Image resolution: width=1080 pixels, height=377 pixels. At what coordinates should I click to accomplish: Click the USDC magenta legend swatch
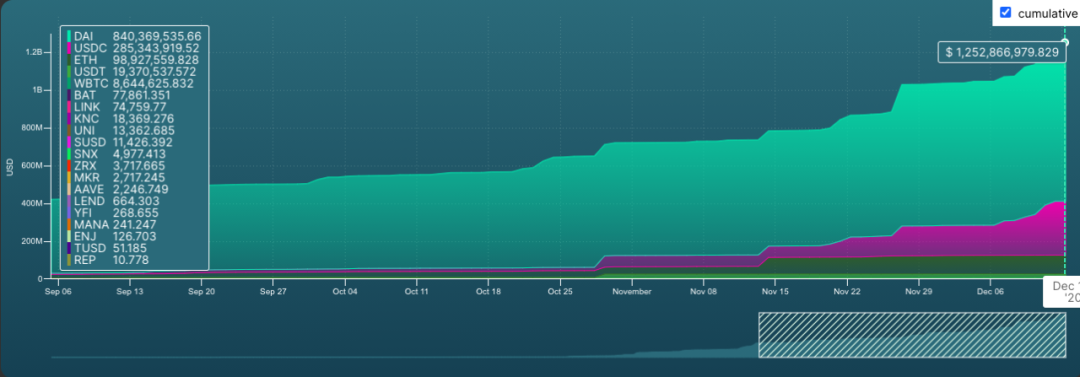coord(69,48)
